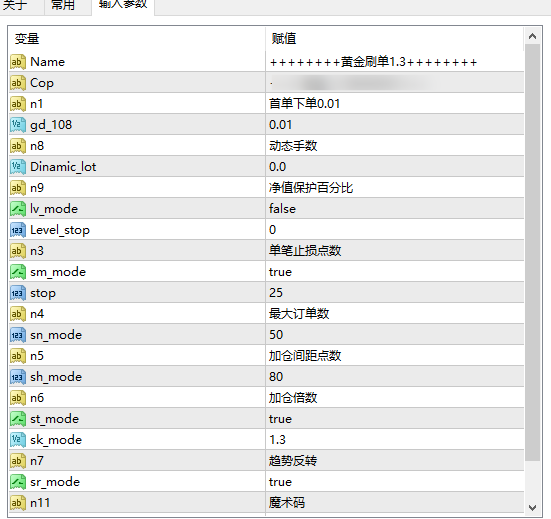Image resolution: width=551 pixels, height=519 pixels.
Task: Click the integer icon beside Level_stop
Action: [x=18, y=230]
